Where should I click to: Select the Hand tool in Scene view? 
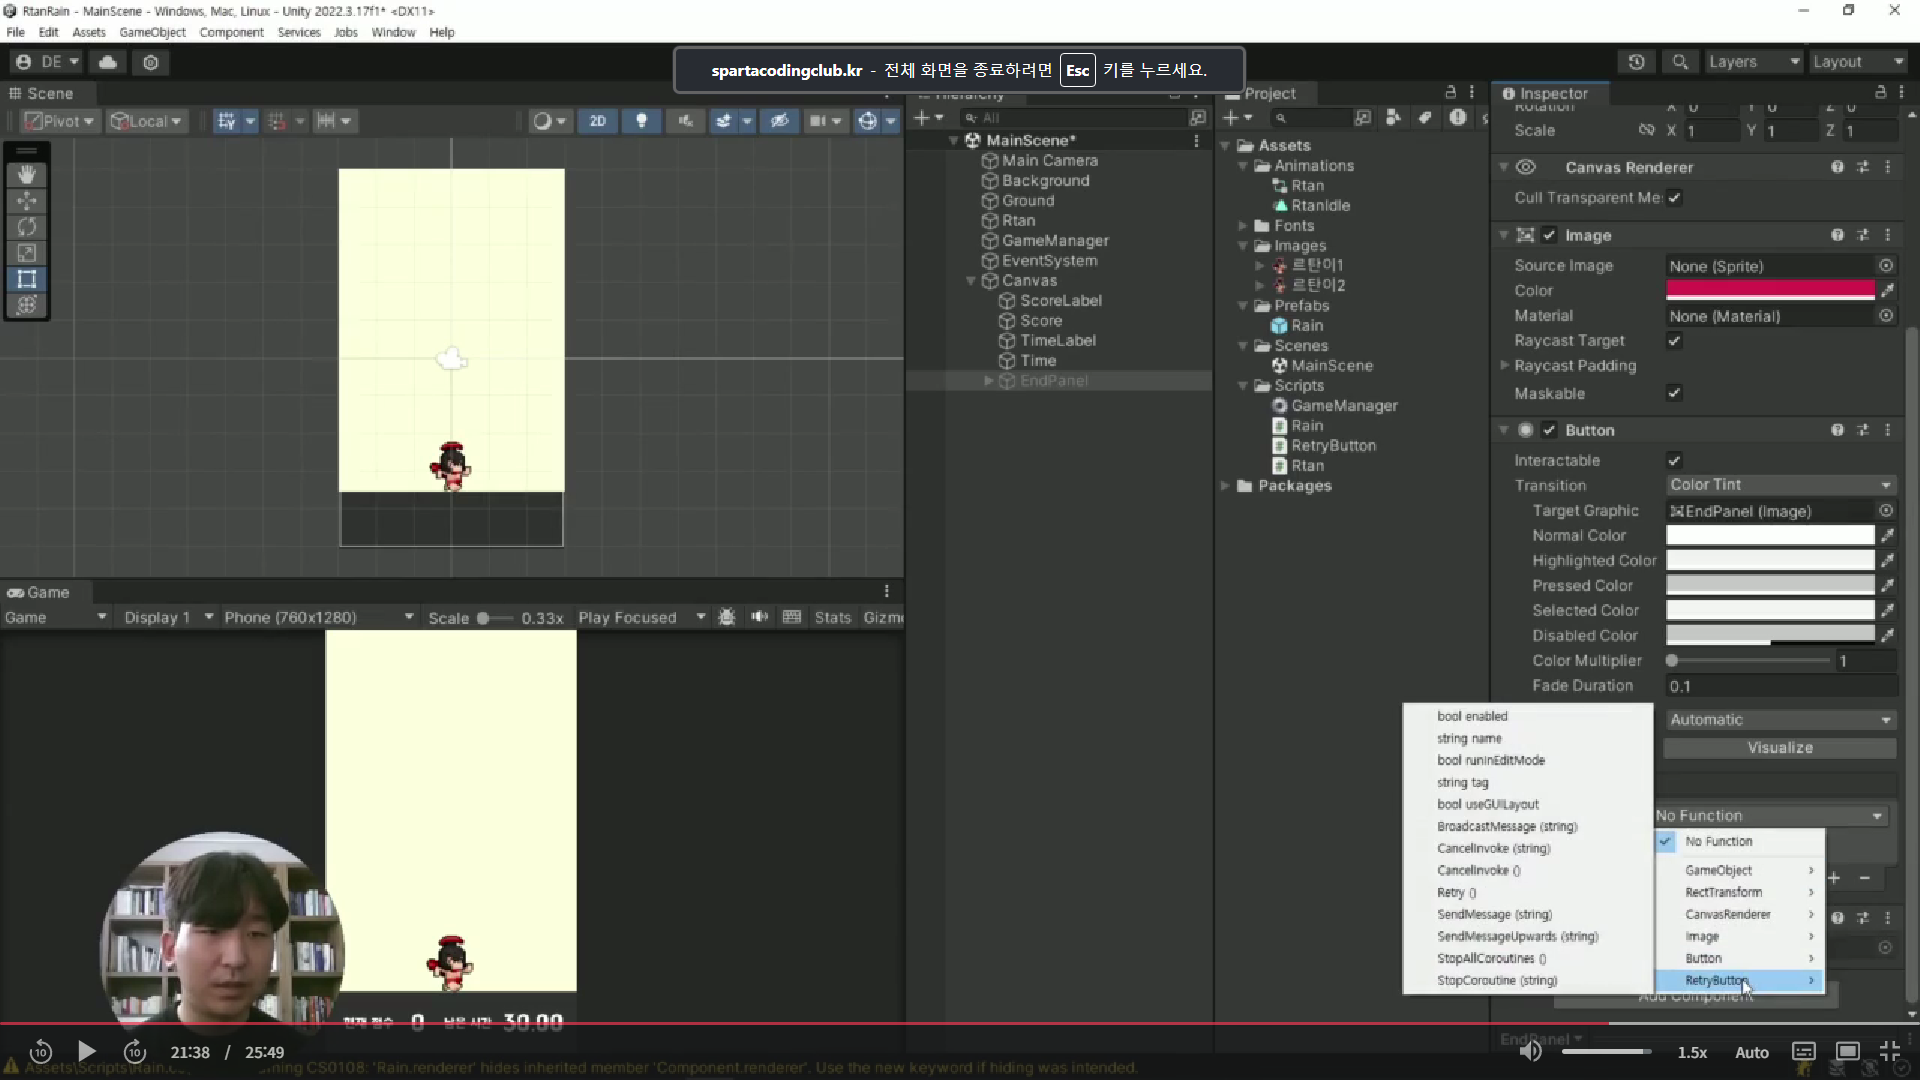point(27,175)
